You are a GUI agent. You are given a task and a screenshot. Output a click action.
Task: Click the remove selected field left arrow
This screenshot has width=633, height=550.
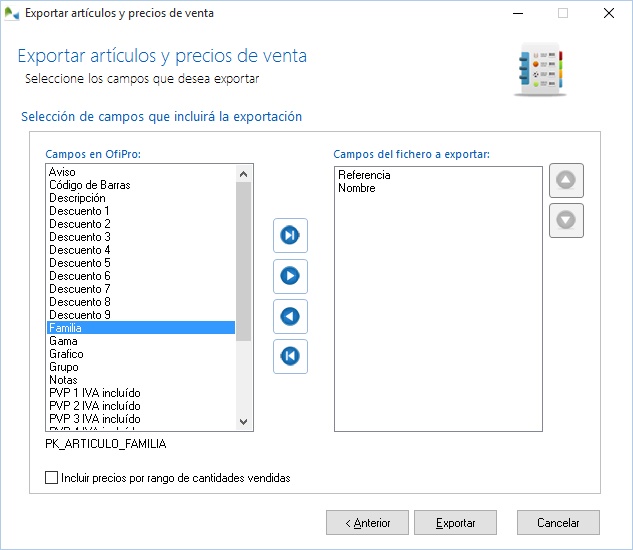pos(290,316)
